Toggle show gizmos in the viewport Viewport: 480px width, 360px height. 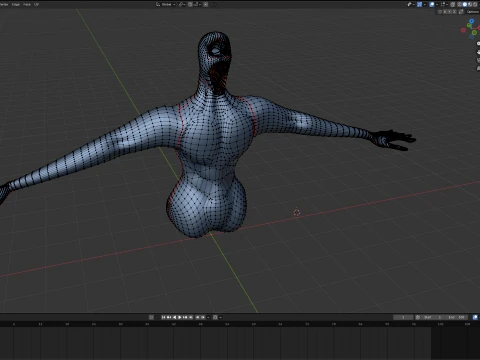coord(419,4)
